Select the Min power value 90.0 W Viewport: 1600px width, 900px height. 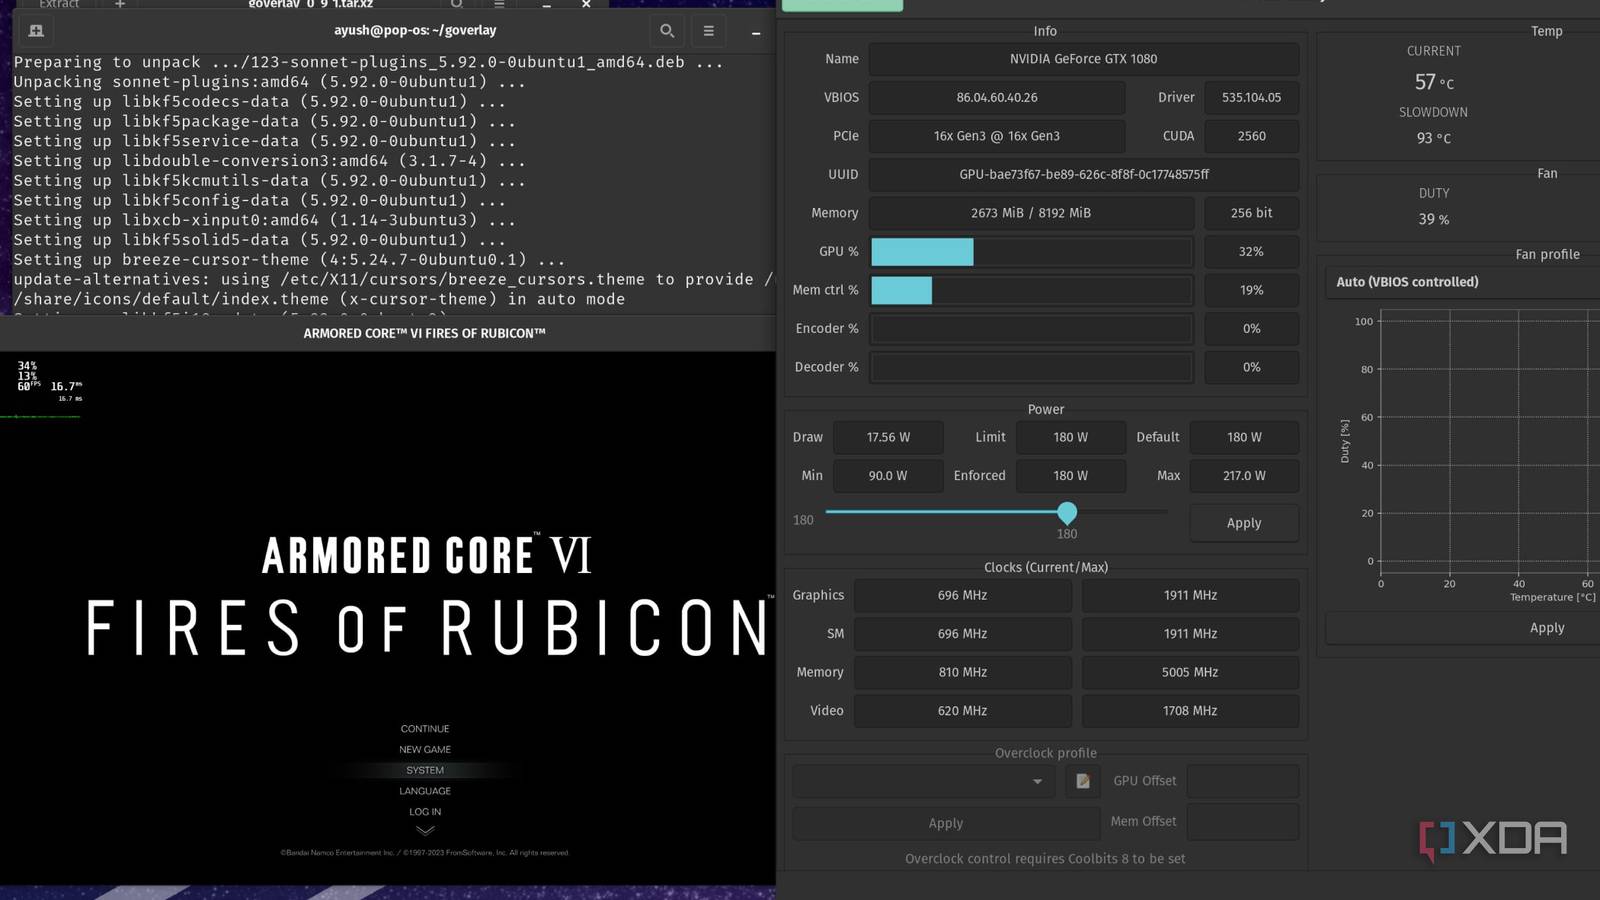coord(888,476)
